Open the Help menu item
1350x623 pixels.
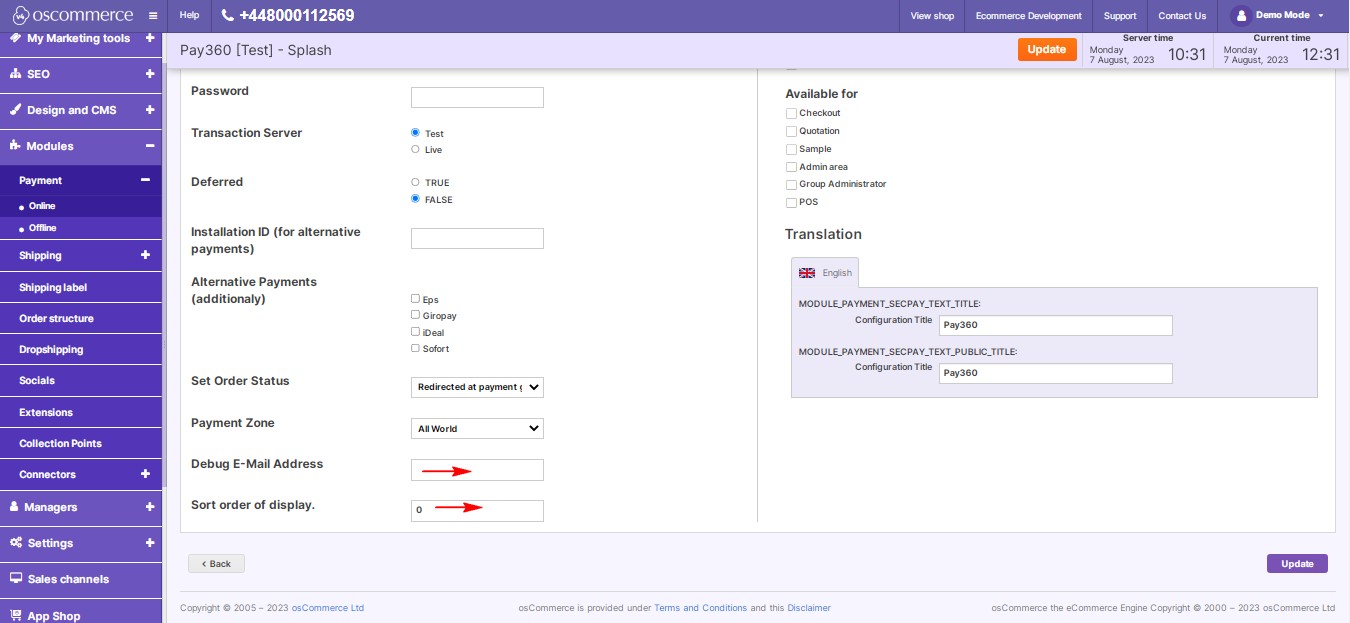tap(189, 15)
